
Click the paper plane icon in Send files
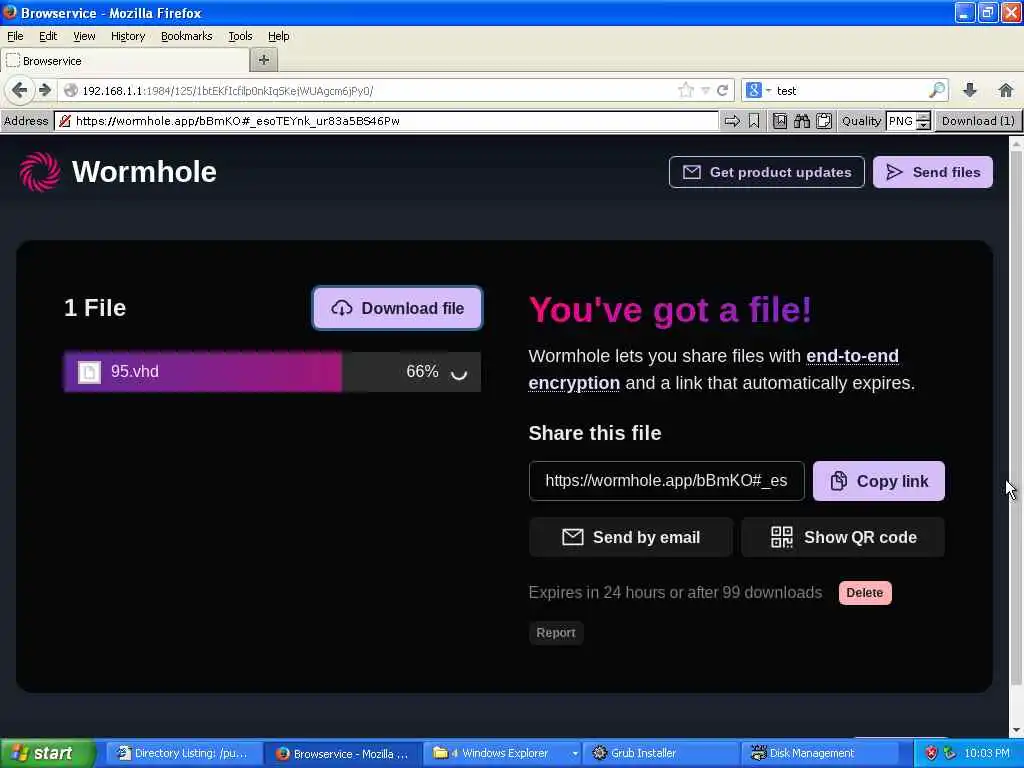(894, 172)
